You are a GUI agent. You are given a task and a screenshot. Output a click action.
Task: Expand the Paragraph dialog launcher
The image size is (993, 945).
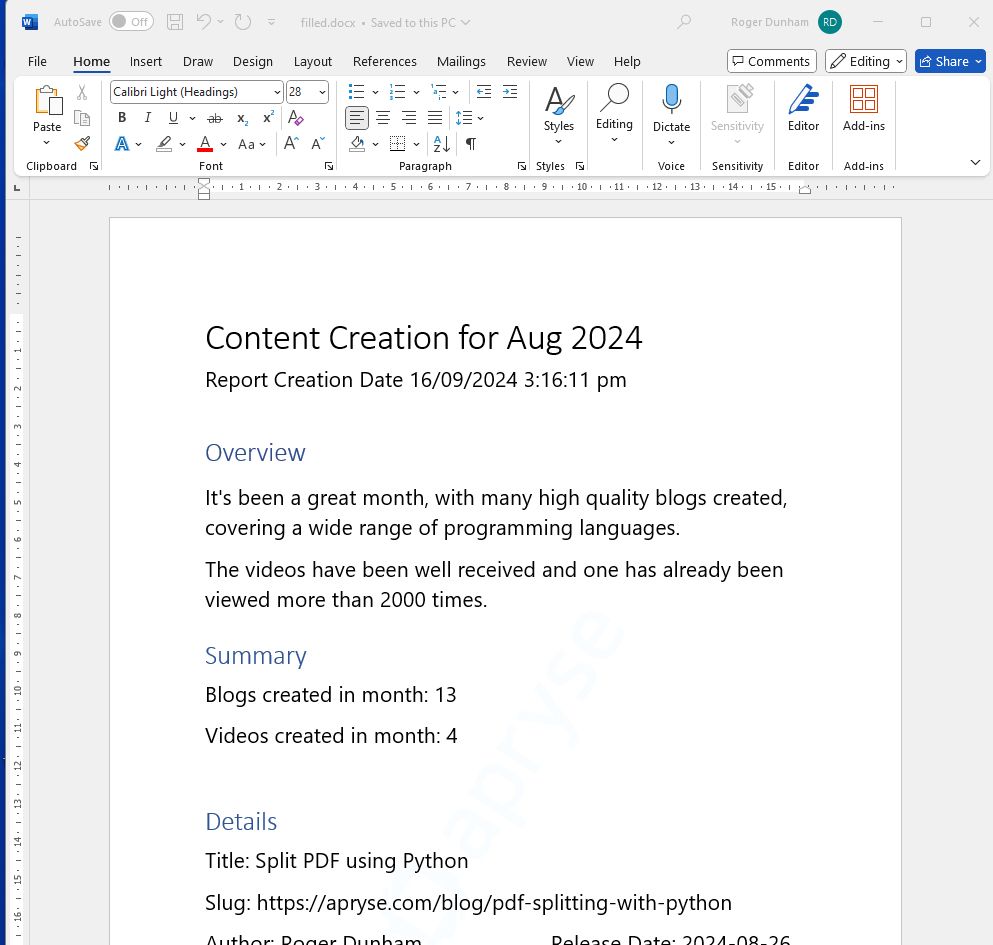coord(522,166)
